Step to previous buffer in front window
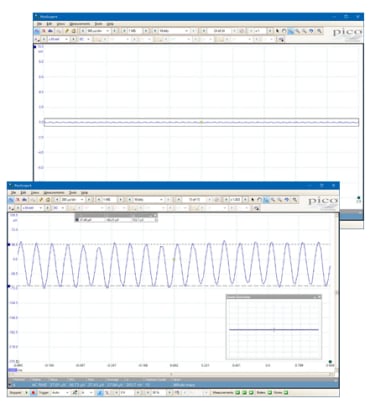The width and height of the screenshot is (370, 409). pos(179,200)
